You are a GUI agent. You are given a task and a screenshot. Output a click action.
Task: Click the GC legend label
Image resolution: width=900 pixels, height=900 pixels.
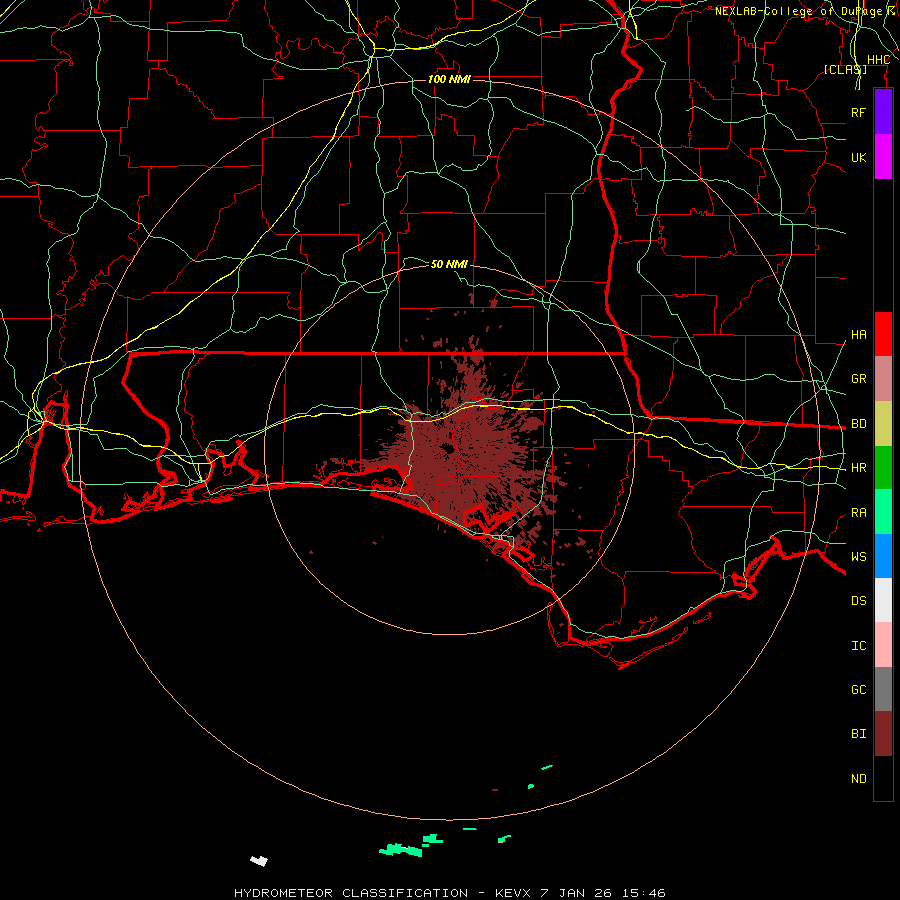point(859,690)
